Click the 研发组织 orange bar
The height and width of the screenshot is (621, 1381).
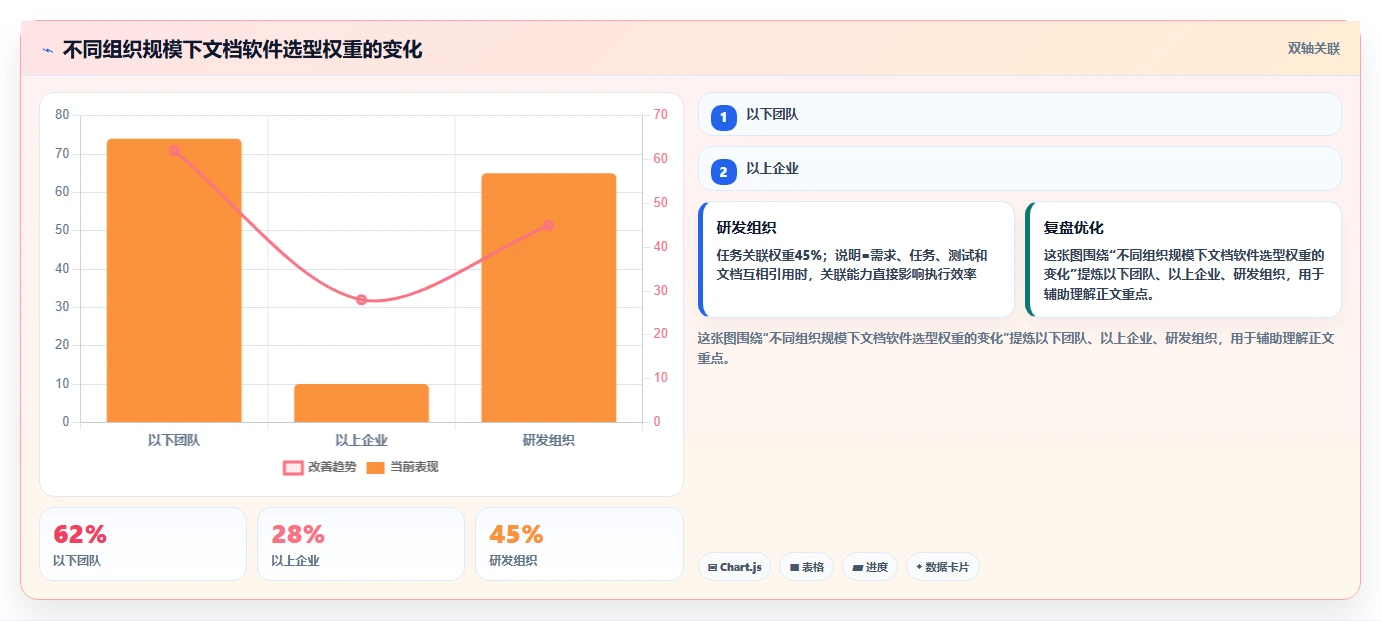(x=548, y=298)
